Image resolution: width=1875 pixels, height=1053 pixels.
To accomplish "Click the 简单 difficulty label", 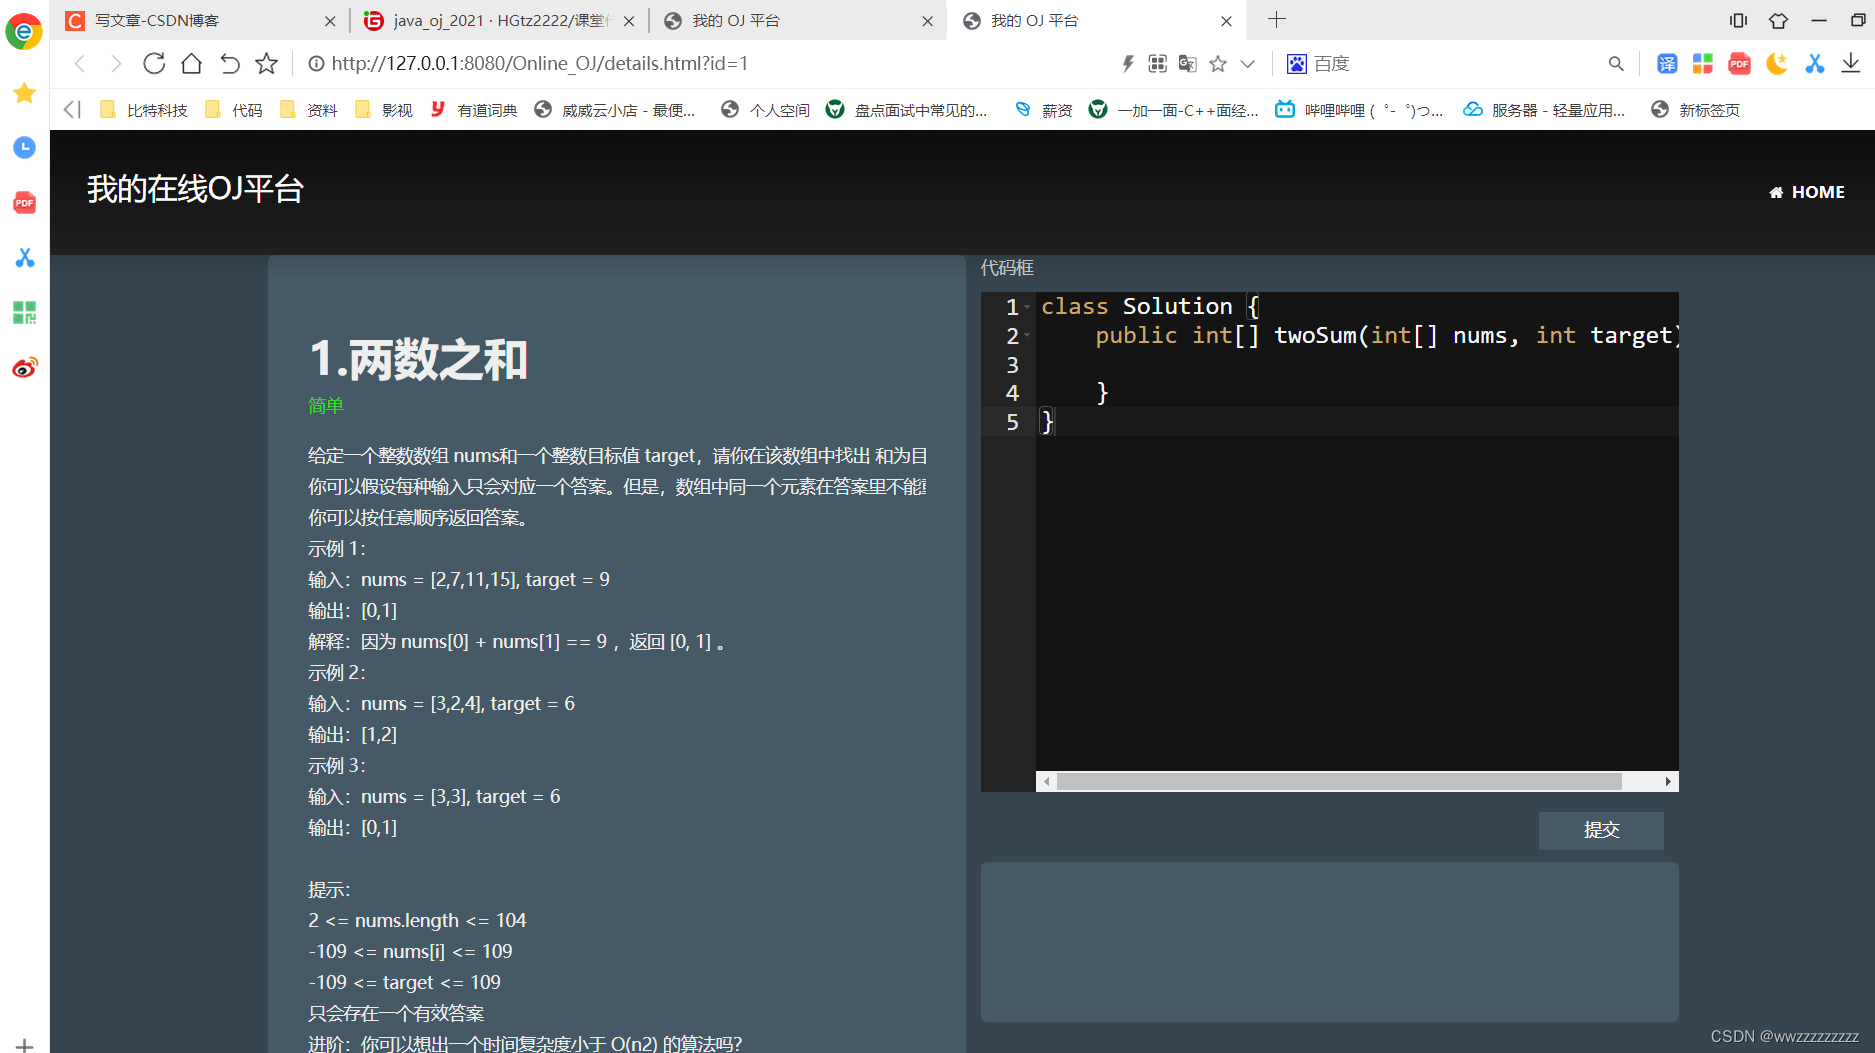I will click(x=326, y=405).
